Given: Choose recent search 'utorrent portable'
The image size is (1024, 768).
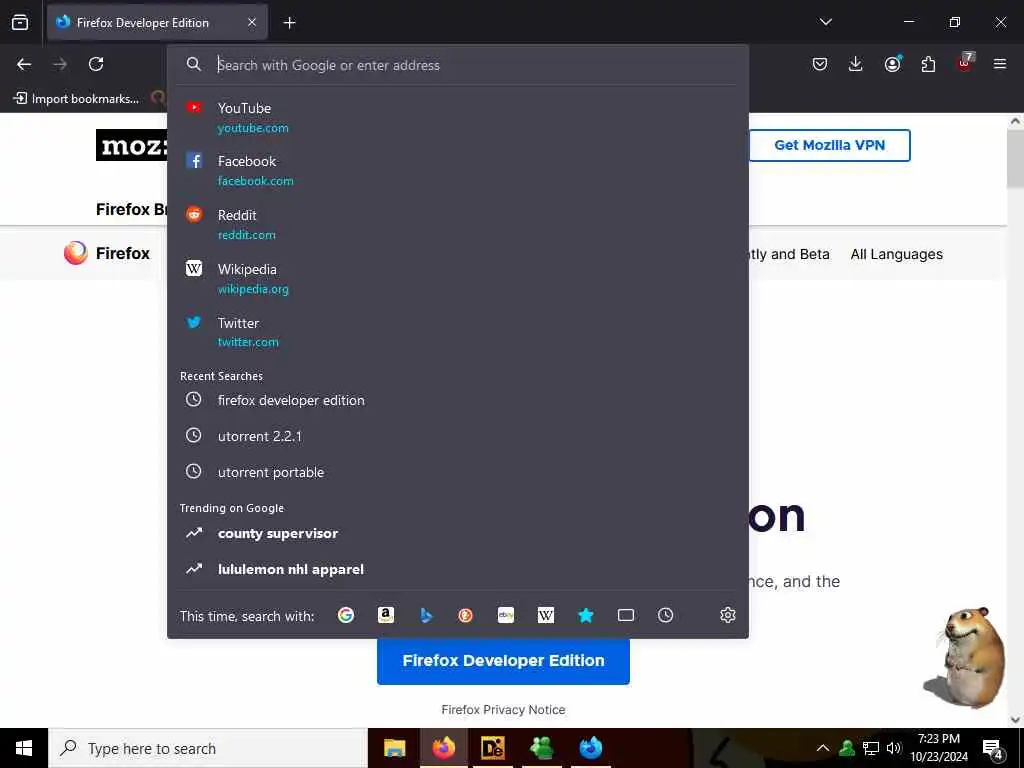Looking at the screenshot, I should 458,472.
